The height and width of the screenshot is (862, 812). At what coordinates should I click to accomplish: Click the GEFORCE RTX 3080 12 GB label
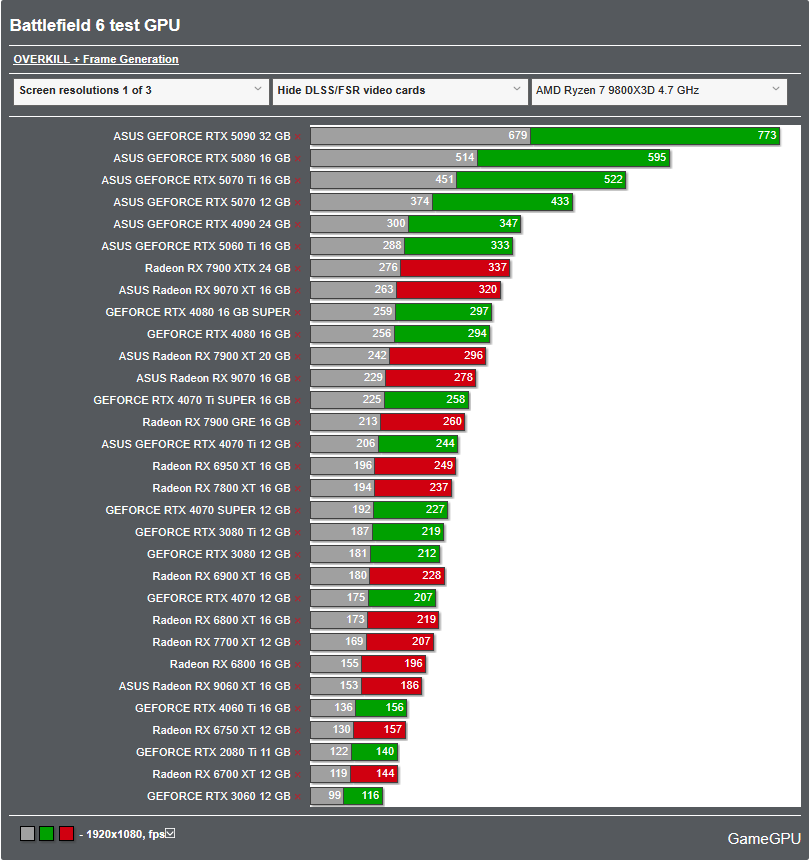[x=218, y=555]
